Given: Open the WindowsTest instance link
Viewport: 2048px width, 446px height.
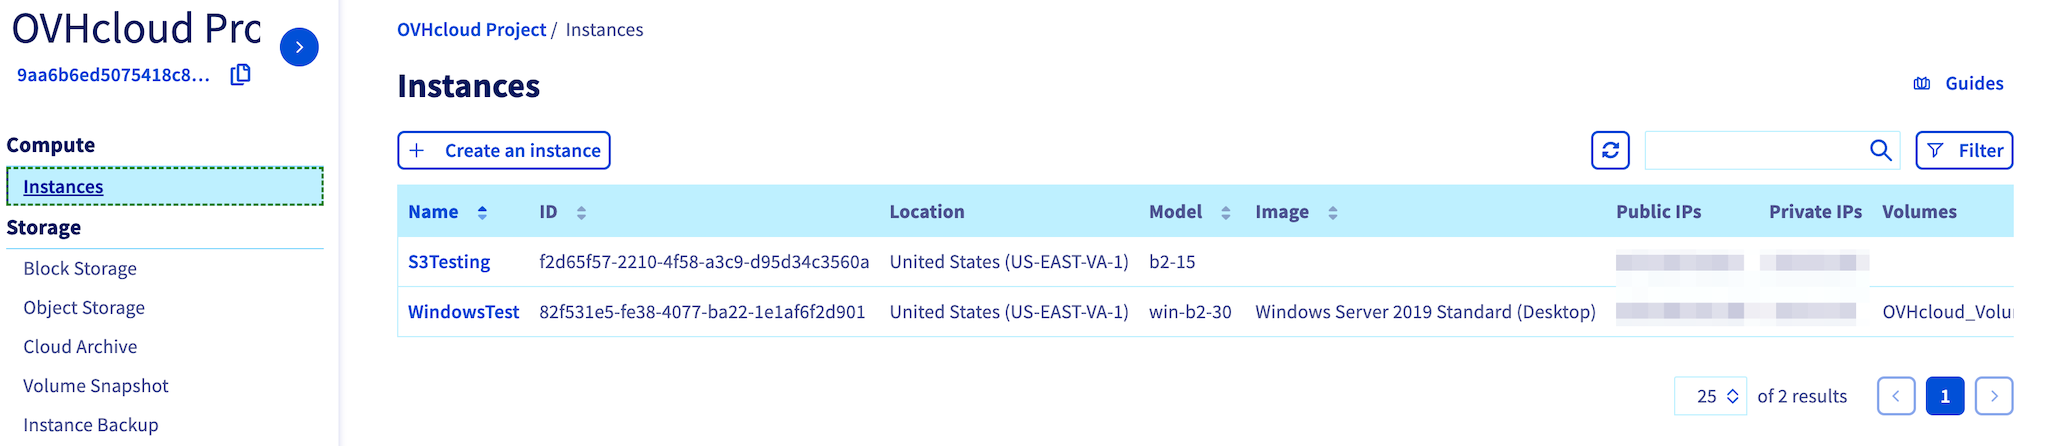Looking at the screenshot, I should 463,312.
